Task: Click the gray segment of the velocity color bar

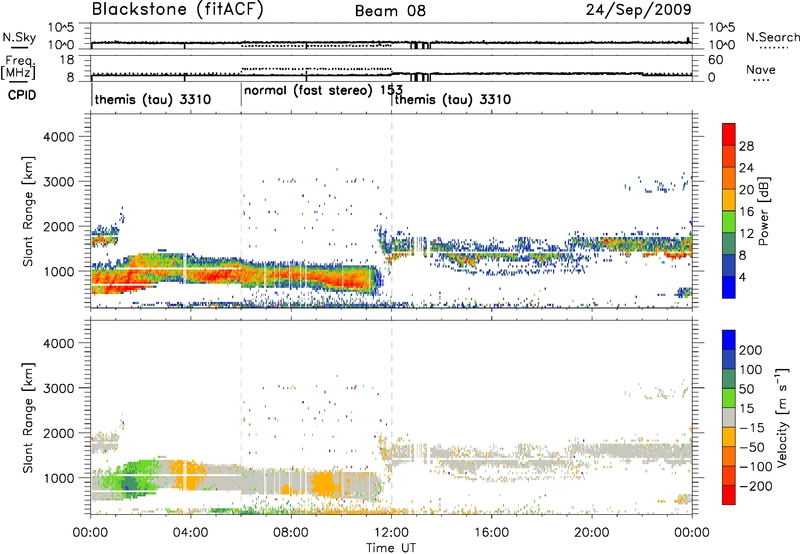Action: (729, 417)
